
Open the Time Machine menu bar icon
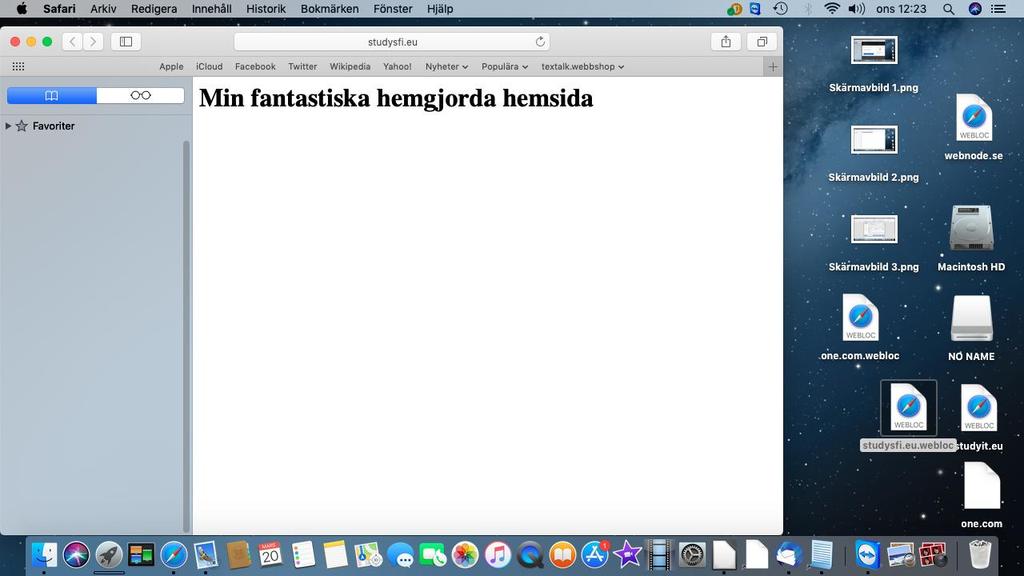click(x=780, y=9)
